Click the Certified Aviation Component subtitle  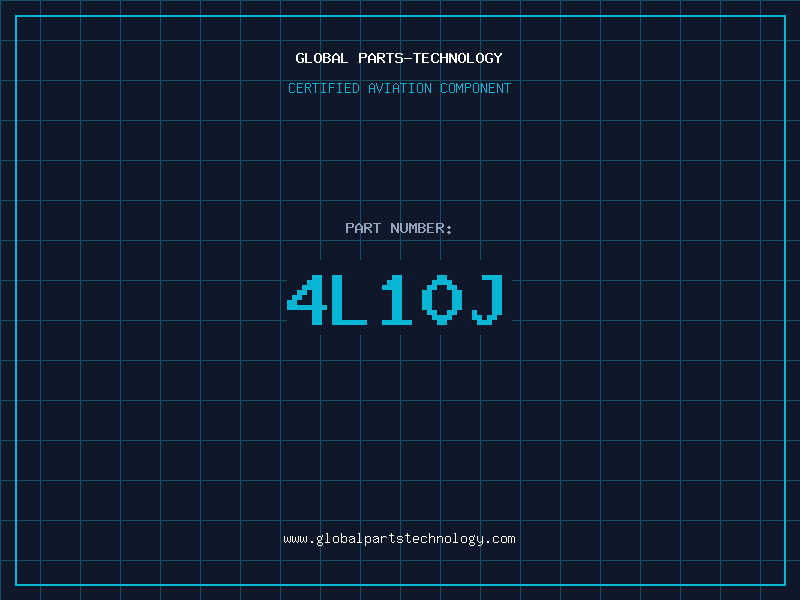click(x=399, y=88)
